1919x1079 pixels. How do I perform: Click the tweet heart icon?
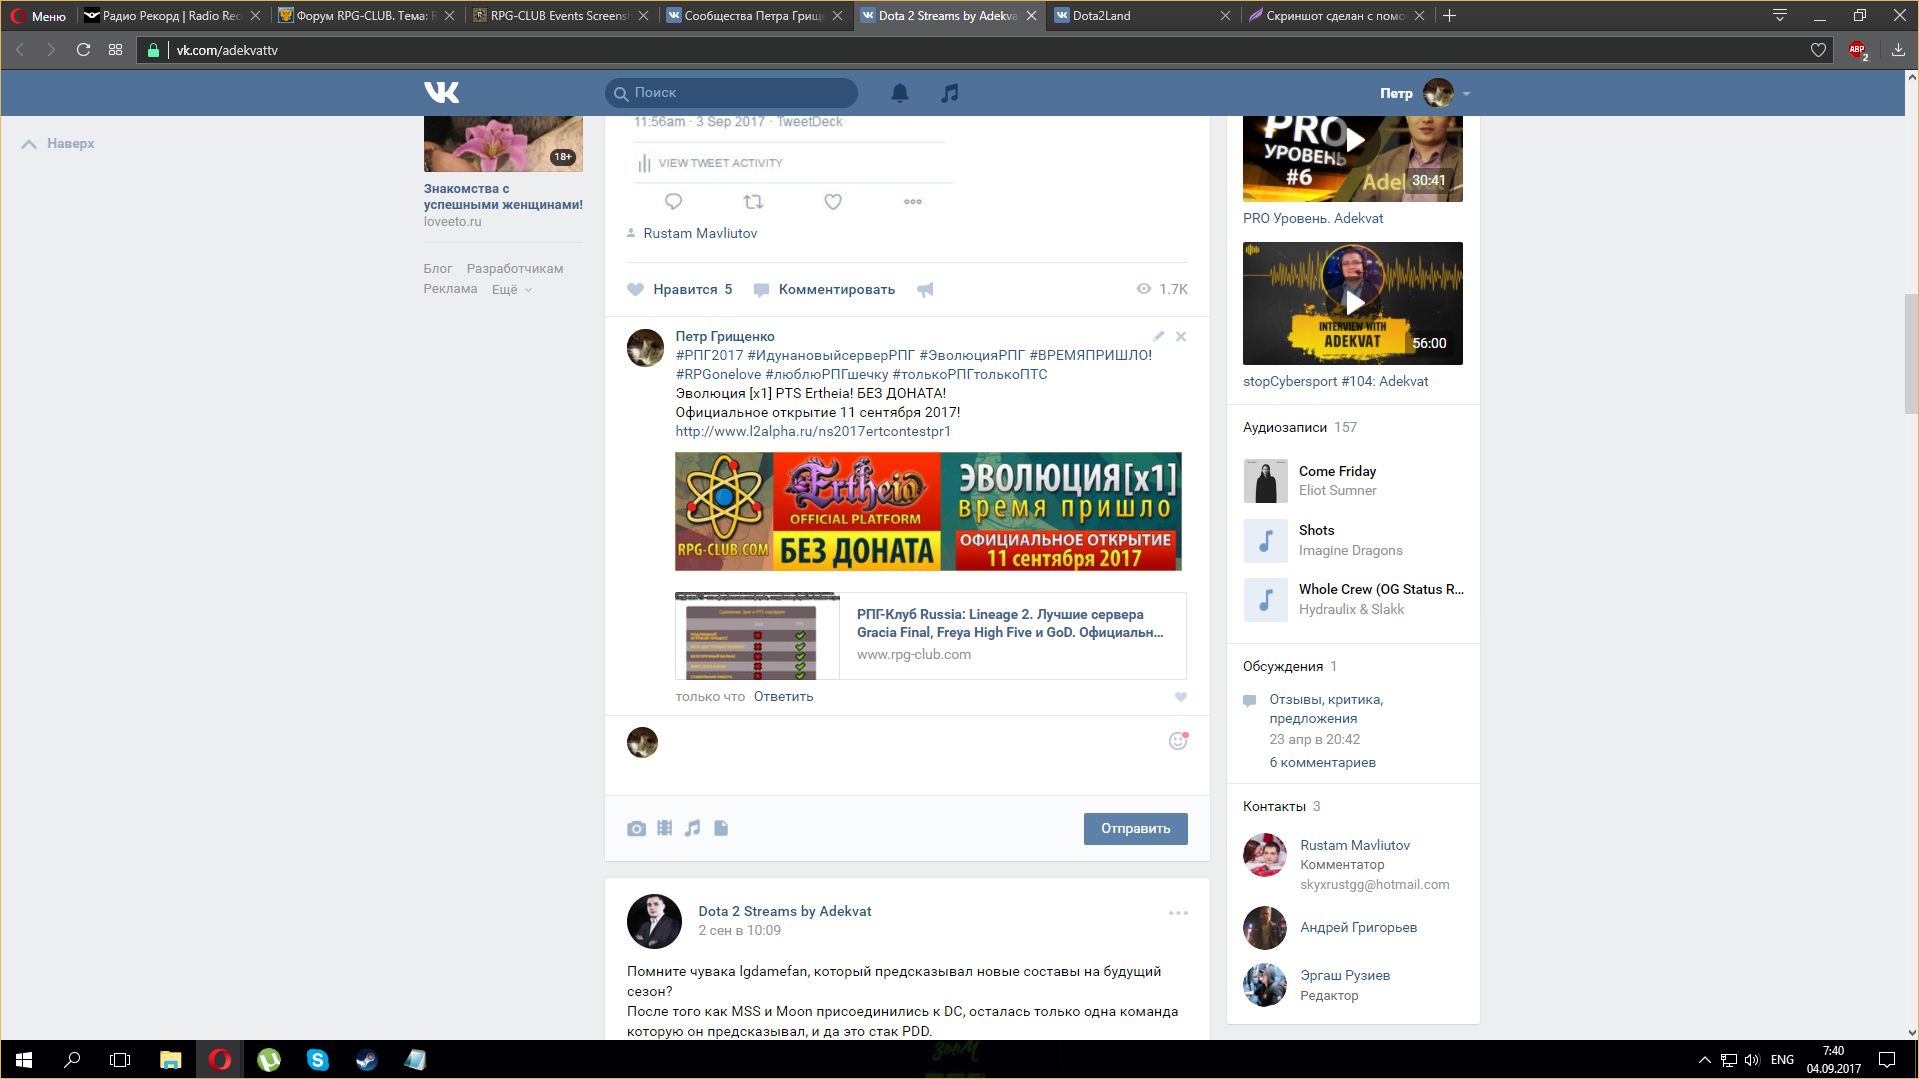833,202
